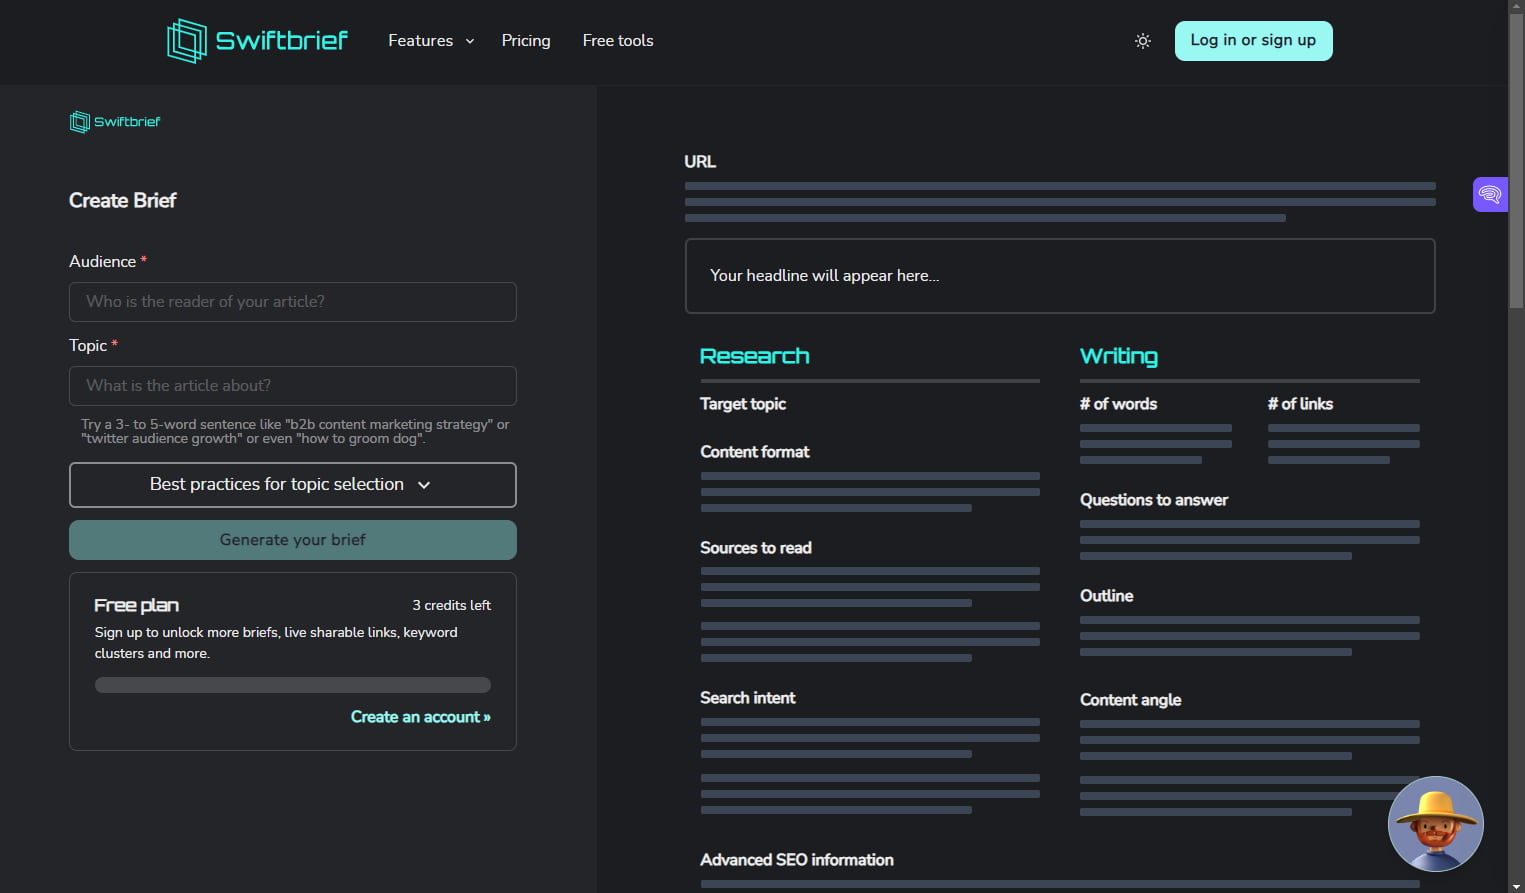This screenshot has height=893, width=1525.
Task: Click the Writing section heading
Action: 1118,355
